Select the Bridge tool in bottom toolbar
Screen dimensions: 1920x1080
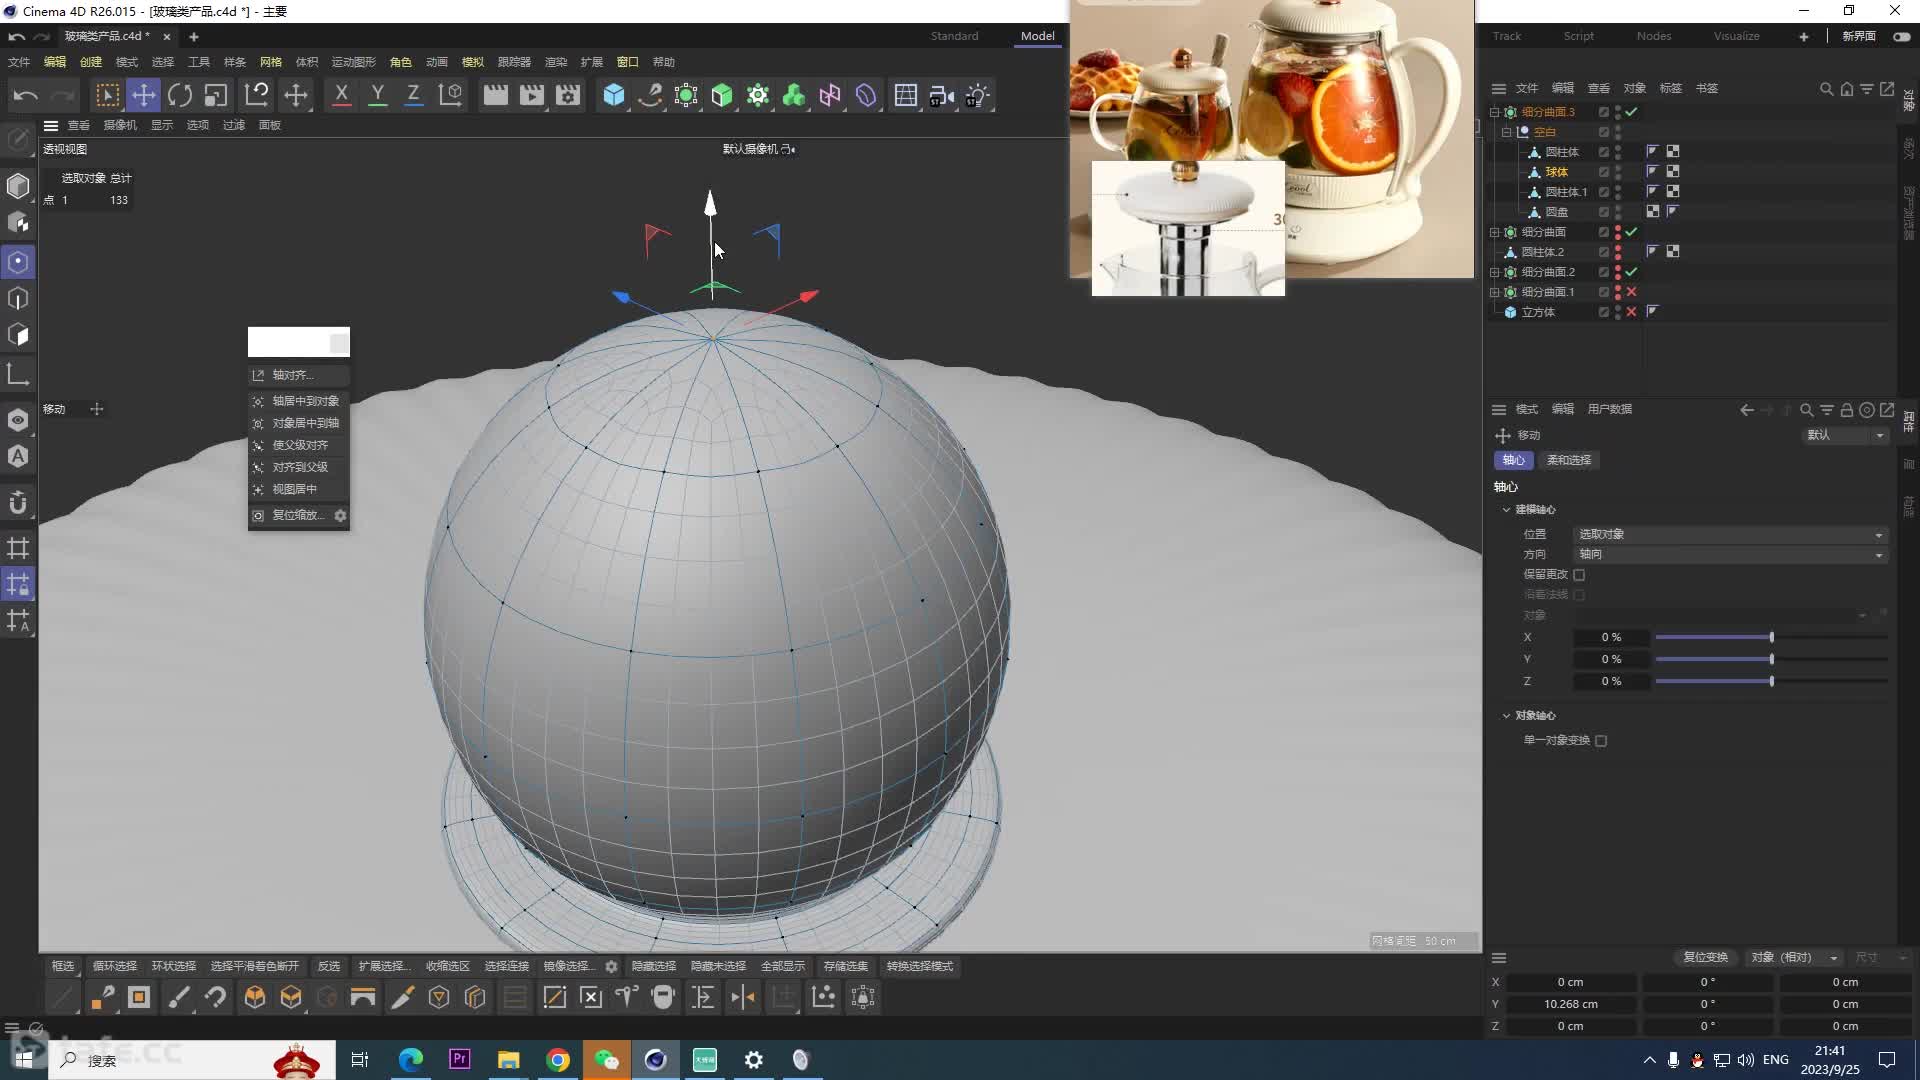363,997
